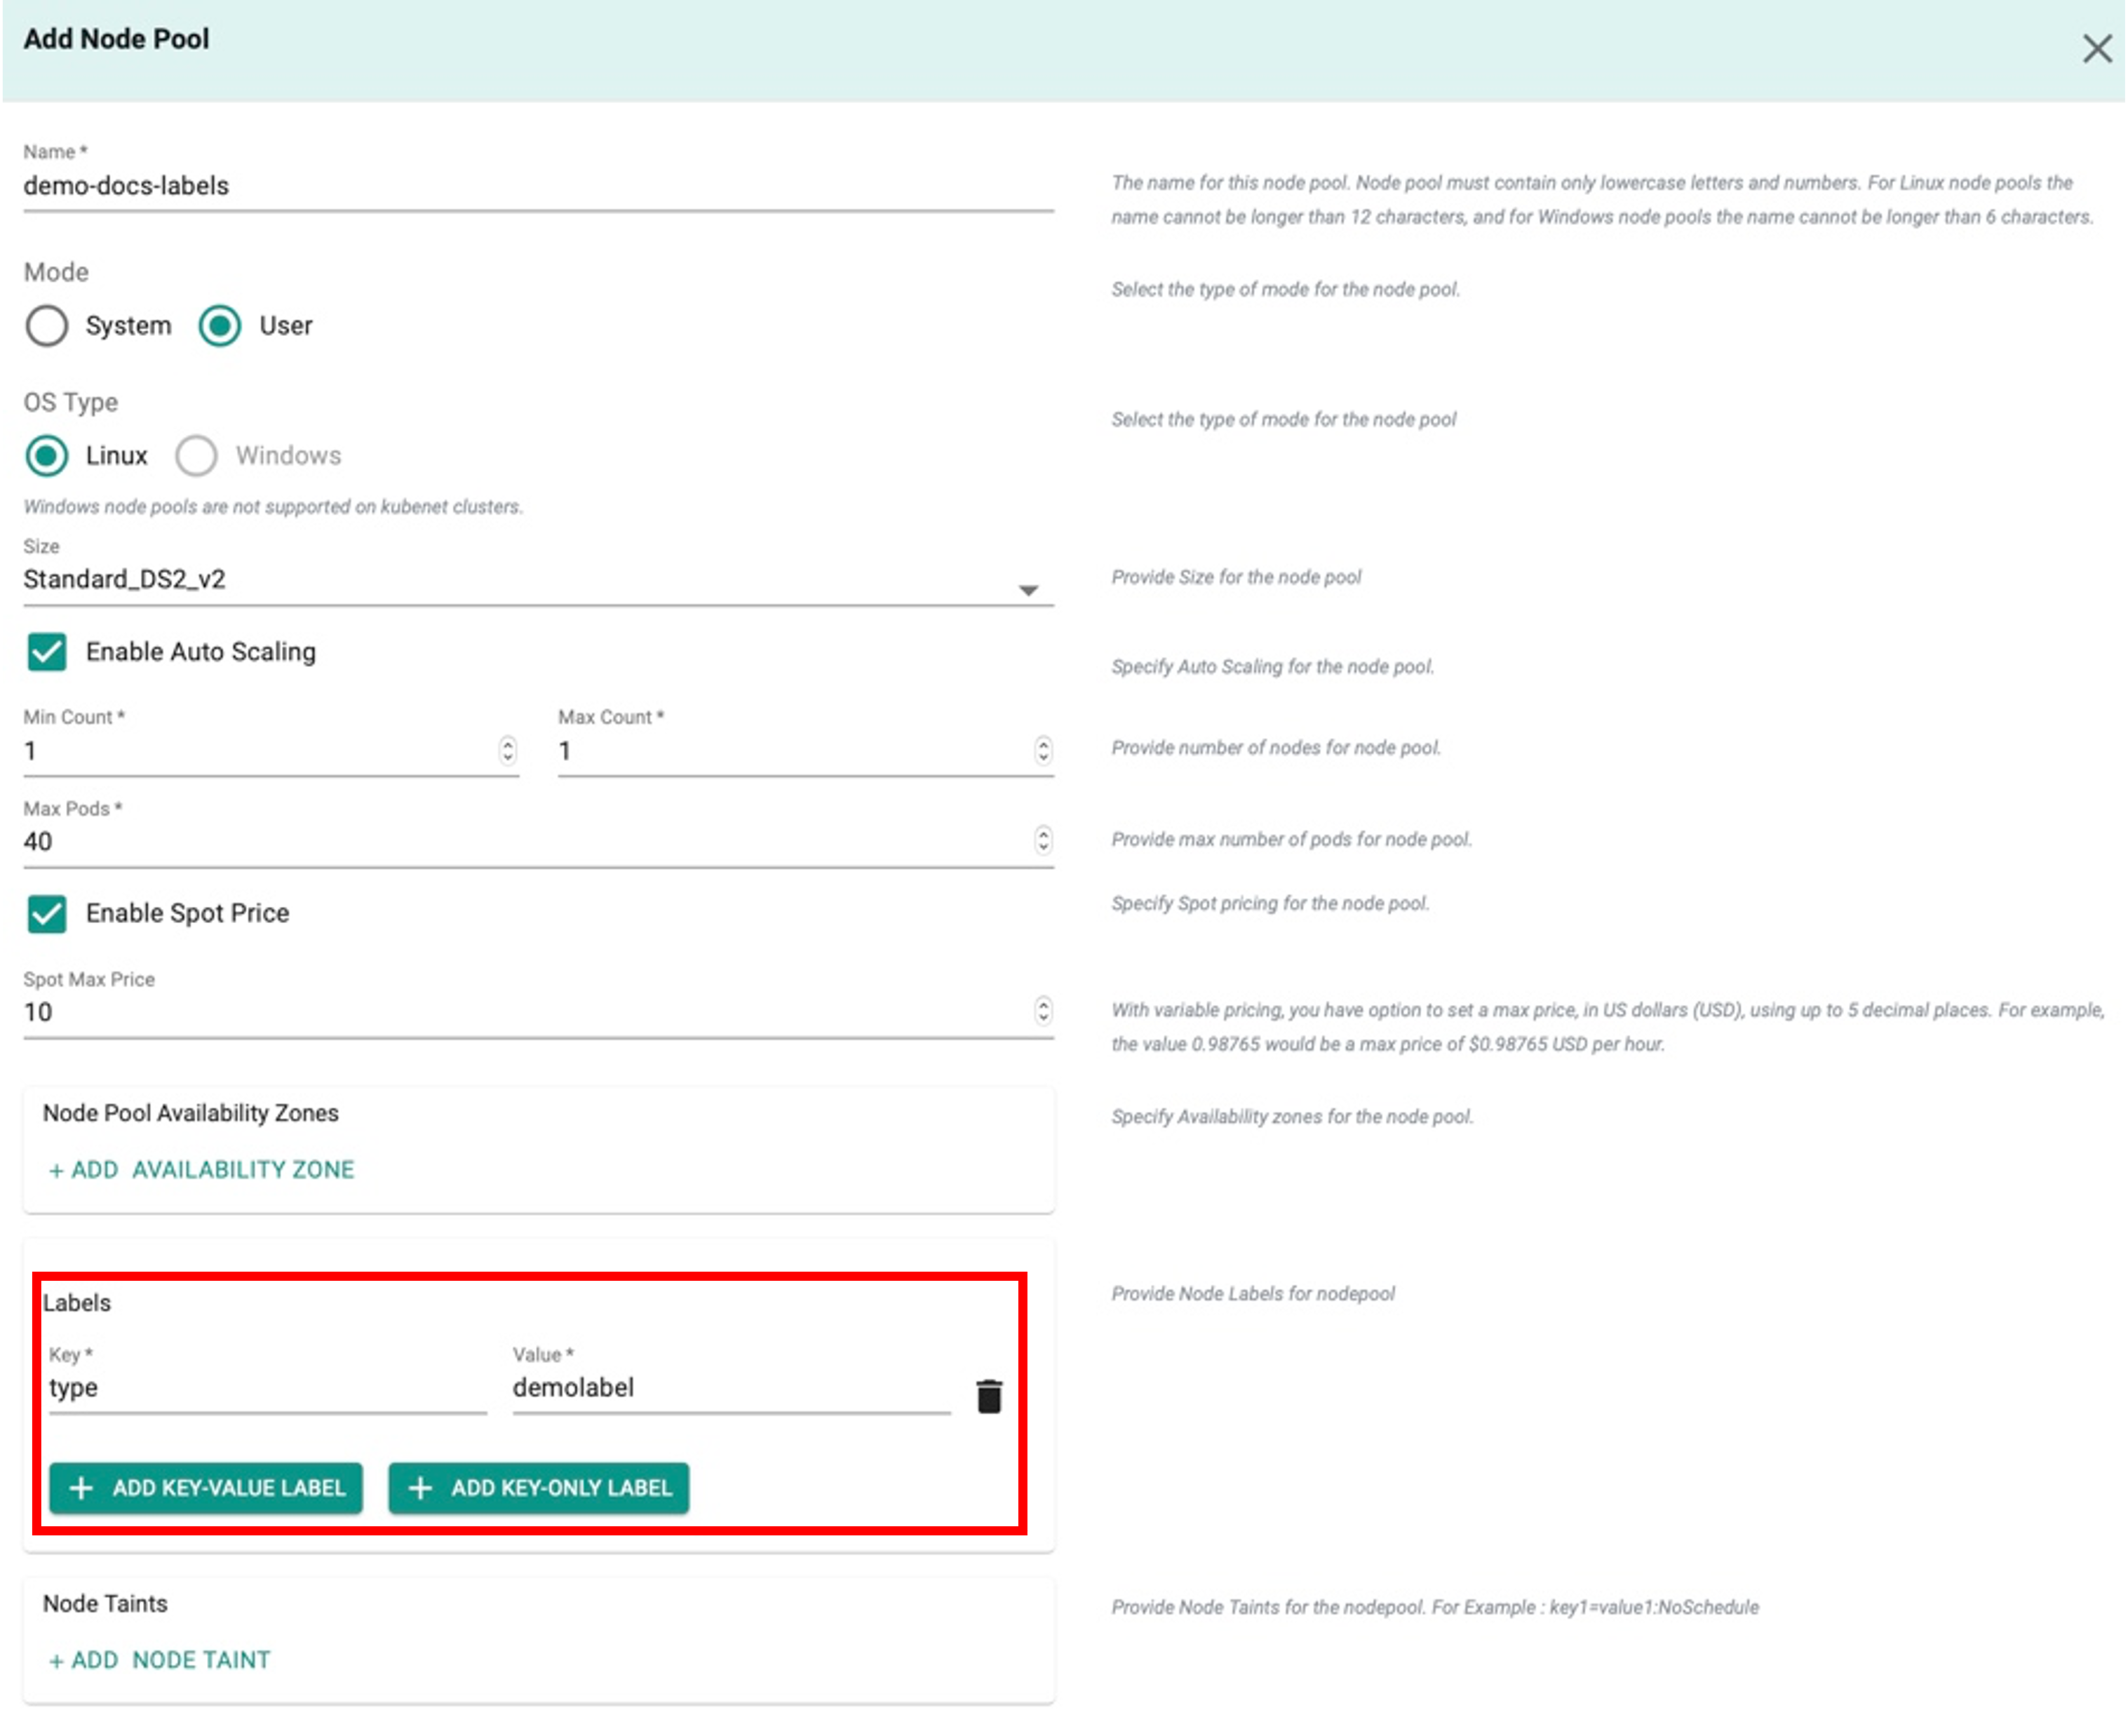
Task: Adjust the Spot Max Price stepper
Action: [1043, 1011]
